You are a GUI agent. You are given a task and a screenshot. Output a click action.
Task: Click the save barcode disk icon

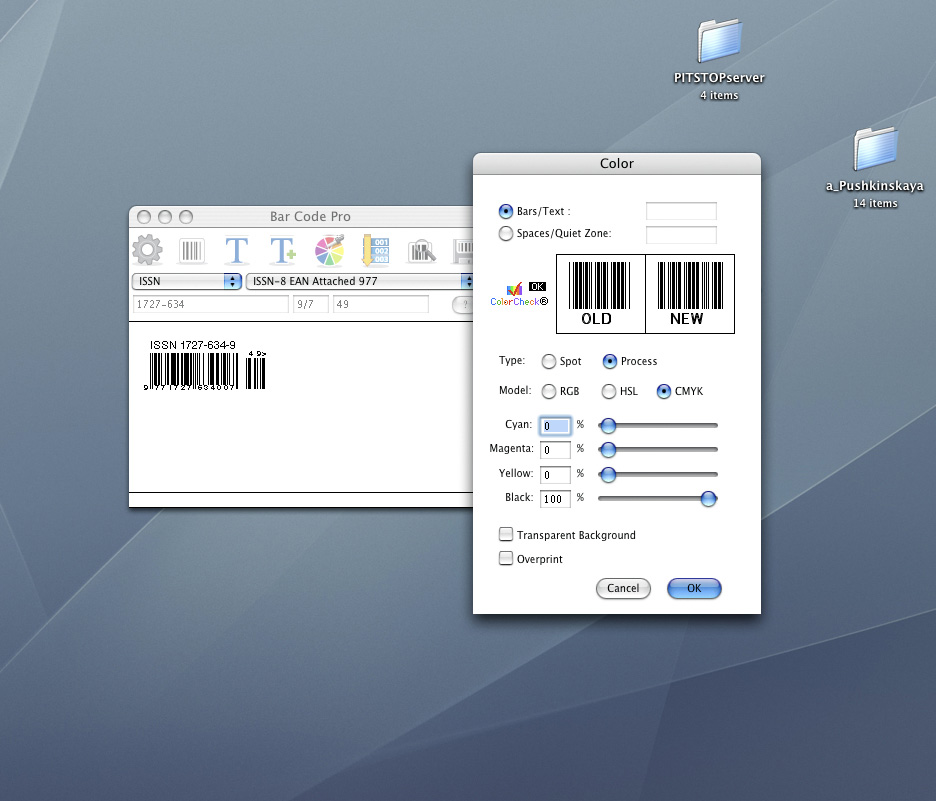[463, 251]
